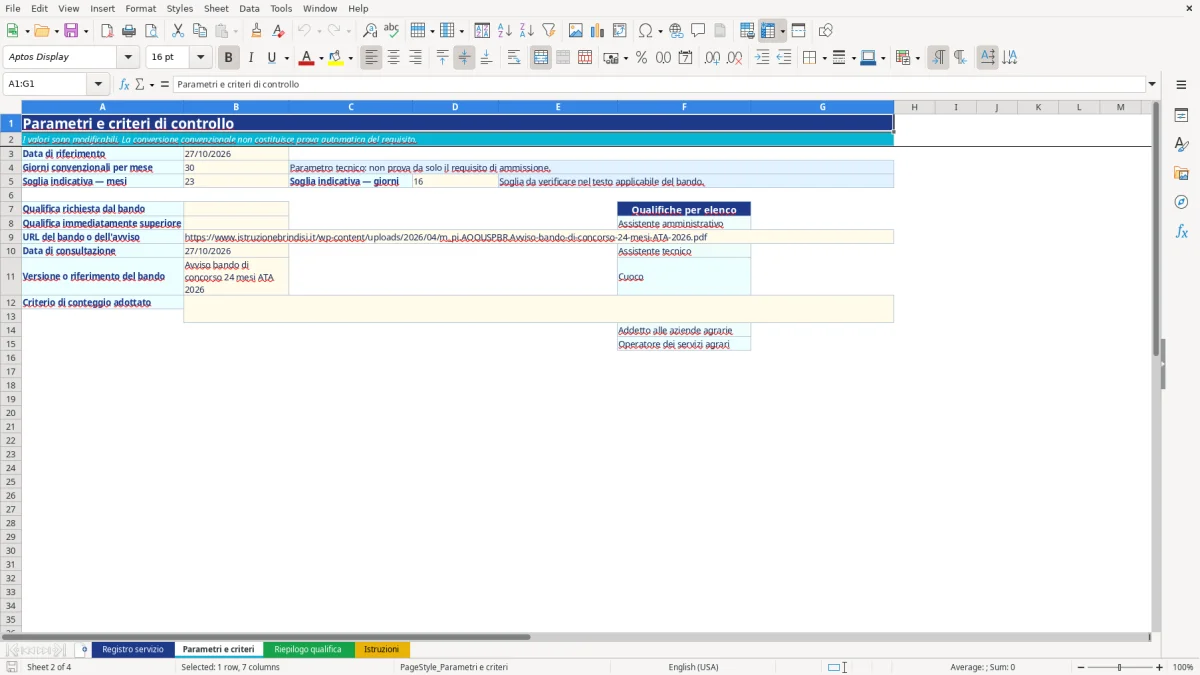Viewport: 1200px width, 675px height.
Task: Open the Sheet menu
Action: pyautogui.click(x=216, y=8)
